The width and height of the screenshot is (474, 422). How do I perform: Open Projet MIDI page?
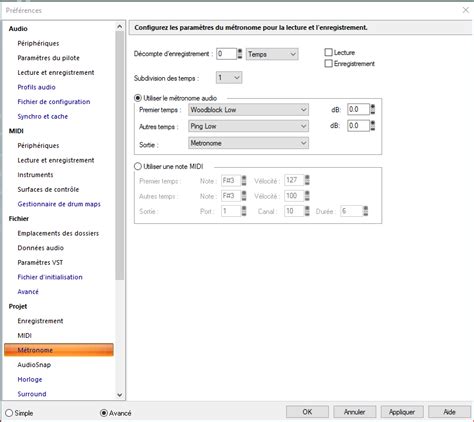(x=25, y=336)
